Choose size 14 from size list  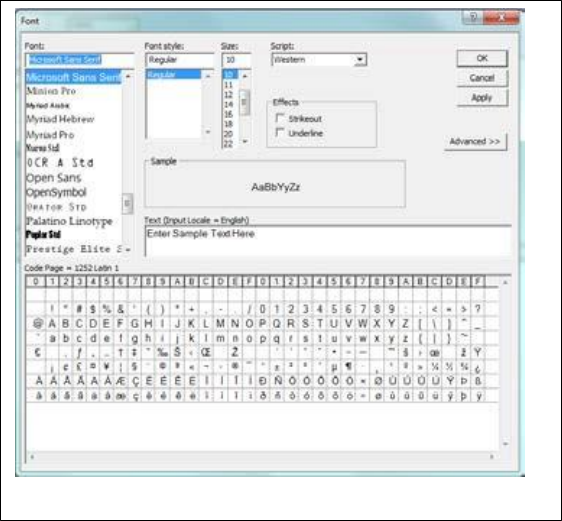228,104
